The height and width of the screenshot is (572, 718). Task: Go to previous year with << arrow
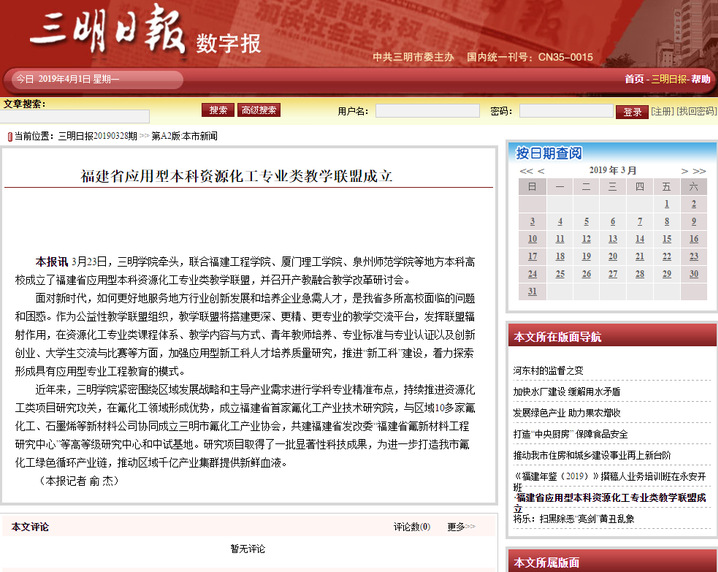pos(526,171)
